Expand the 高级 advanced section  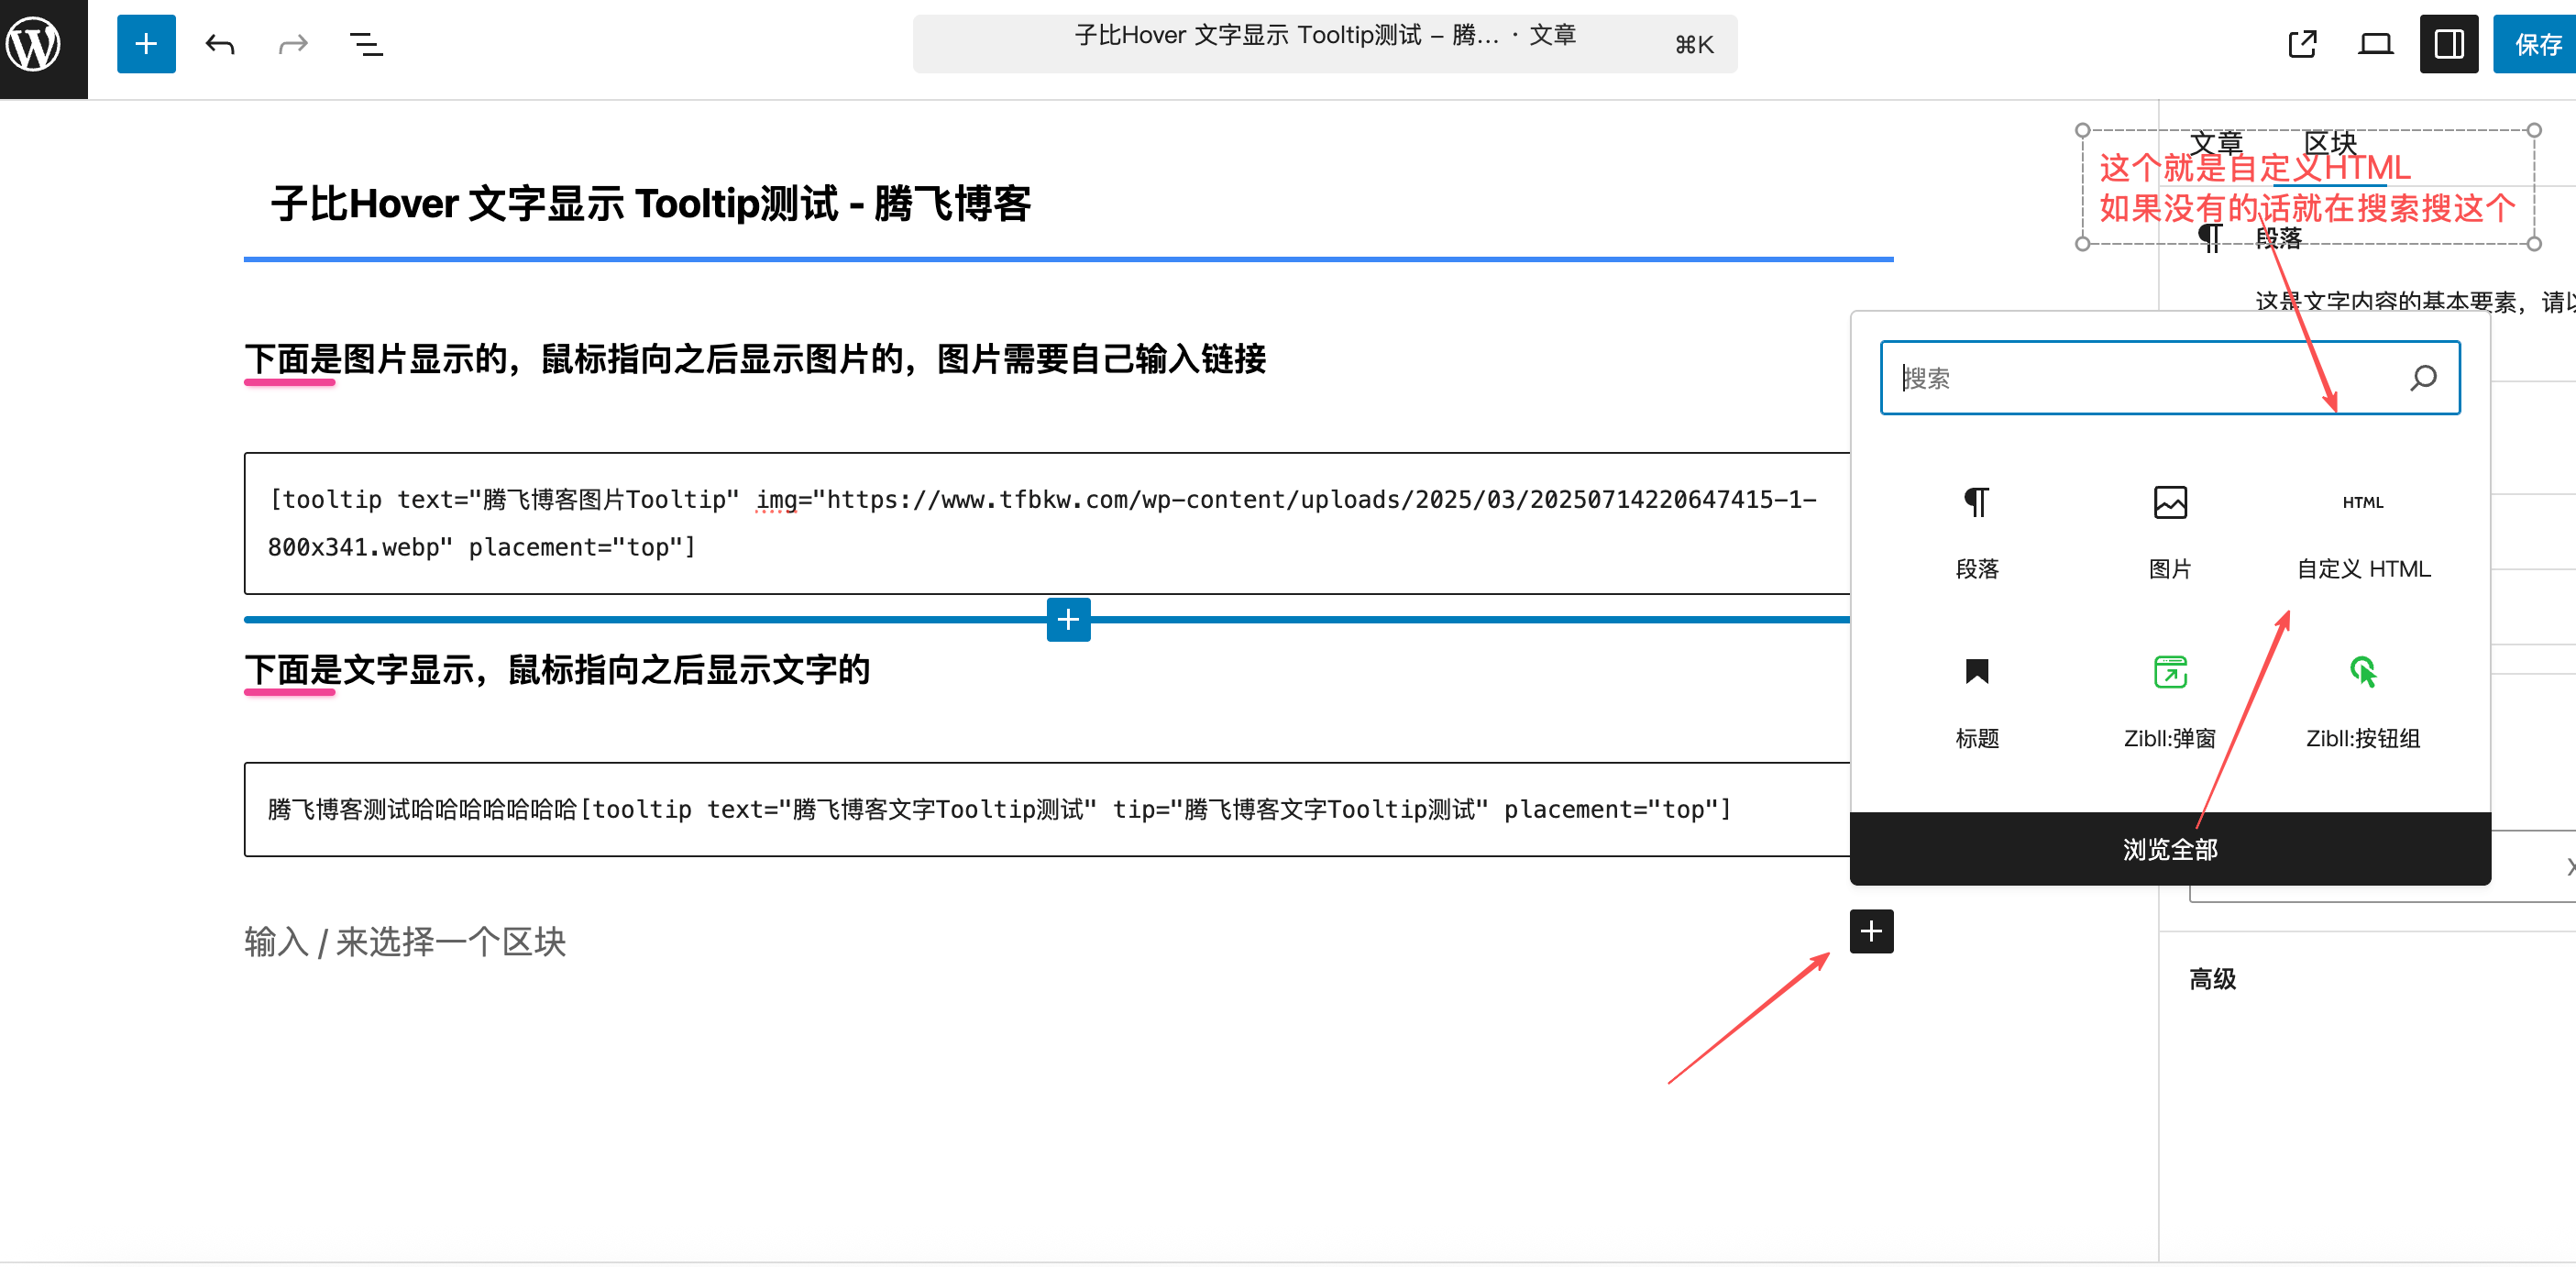pos(2211,978)
